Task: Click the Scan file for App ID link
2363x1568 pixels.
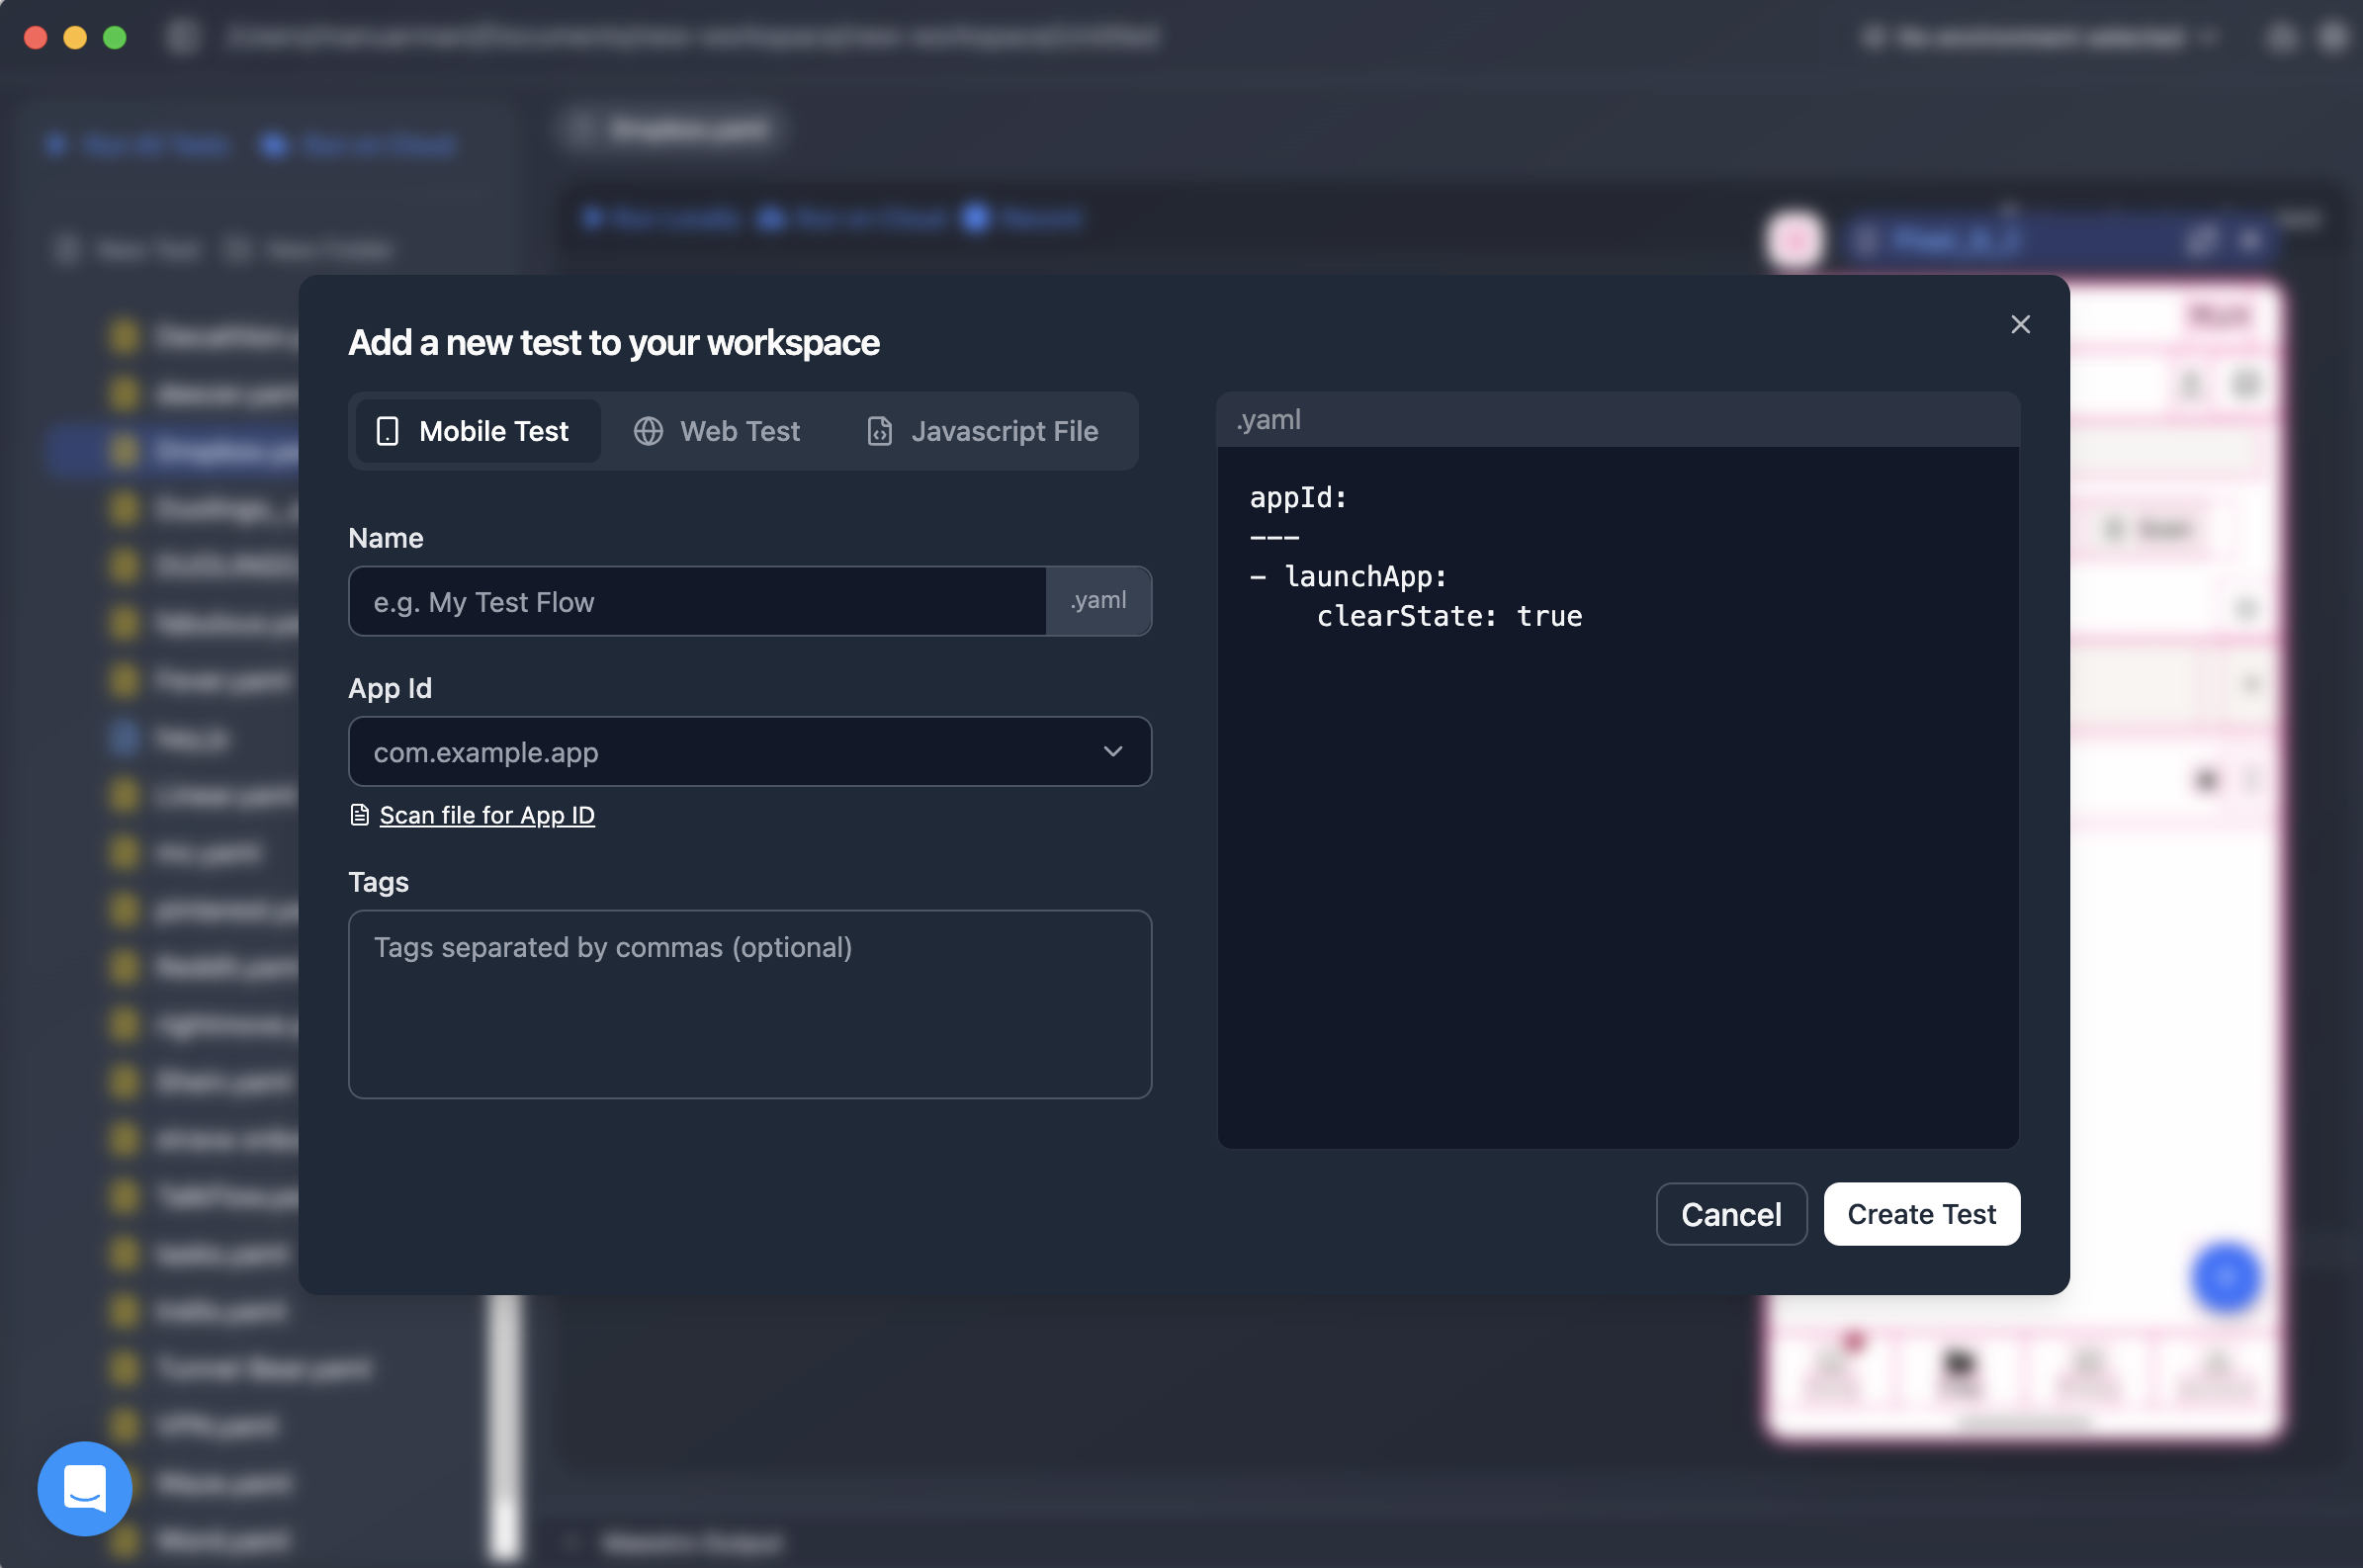Action: click(x=487, y=815)
